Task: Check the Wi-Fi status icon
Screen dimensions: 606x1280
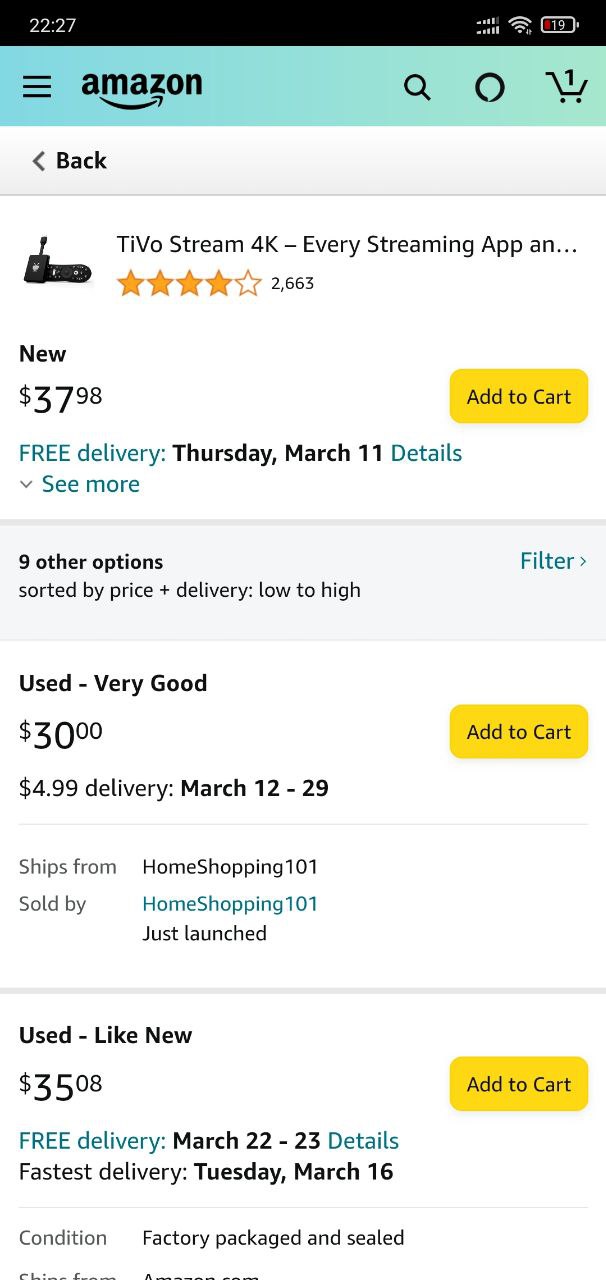Action: tap(520, 25)
